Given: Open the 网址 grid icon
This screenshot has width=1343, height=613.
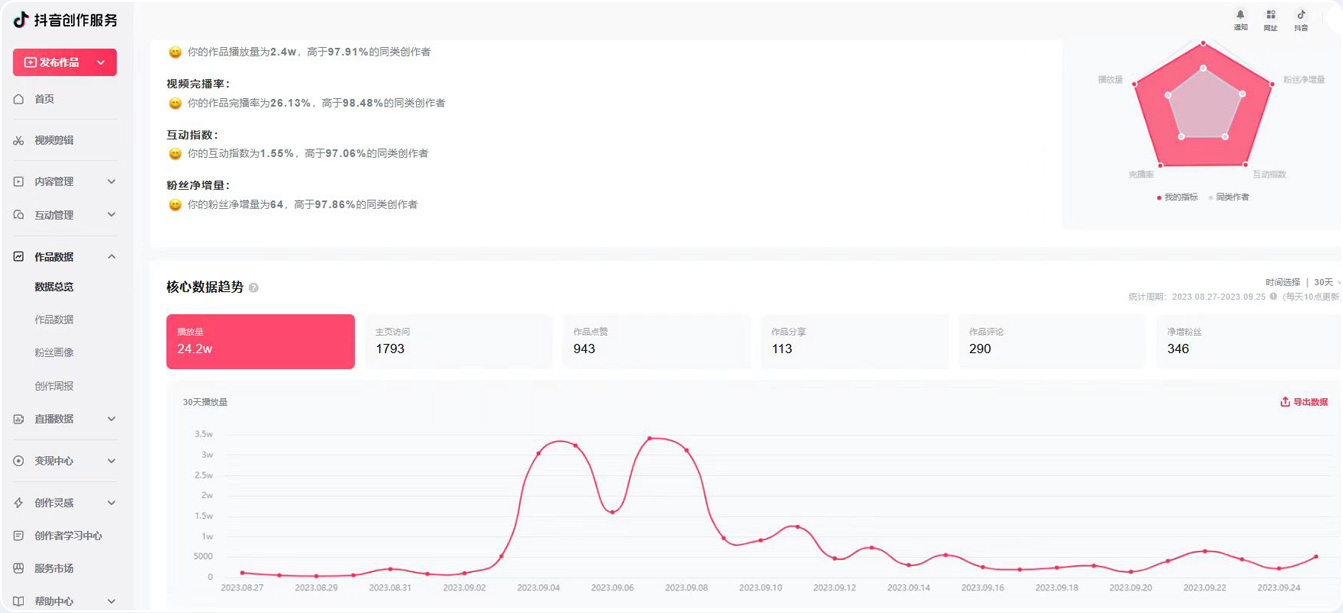Looking at the screenshot, I should 1270,16.
